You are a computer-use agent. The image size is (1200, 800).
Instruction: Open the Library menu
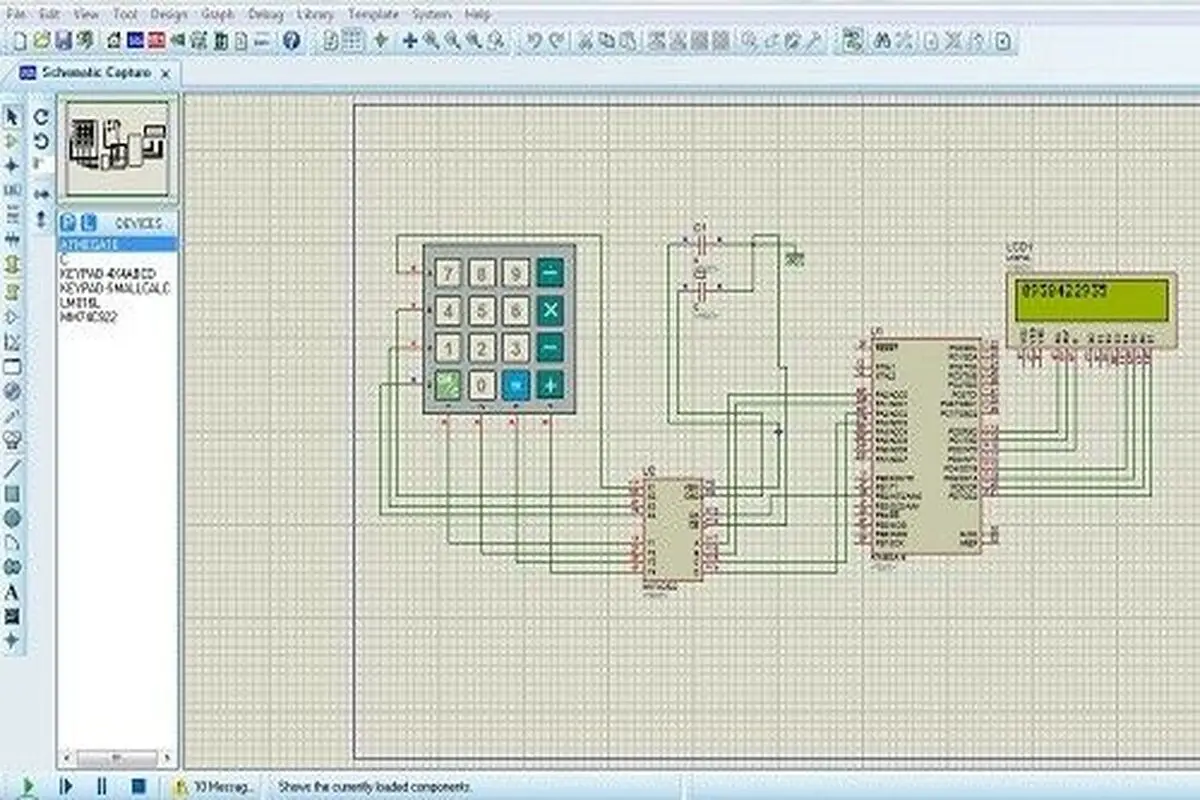pyautogui.click(x=315, y=15)
